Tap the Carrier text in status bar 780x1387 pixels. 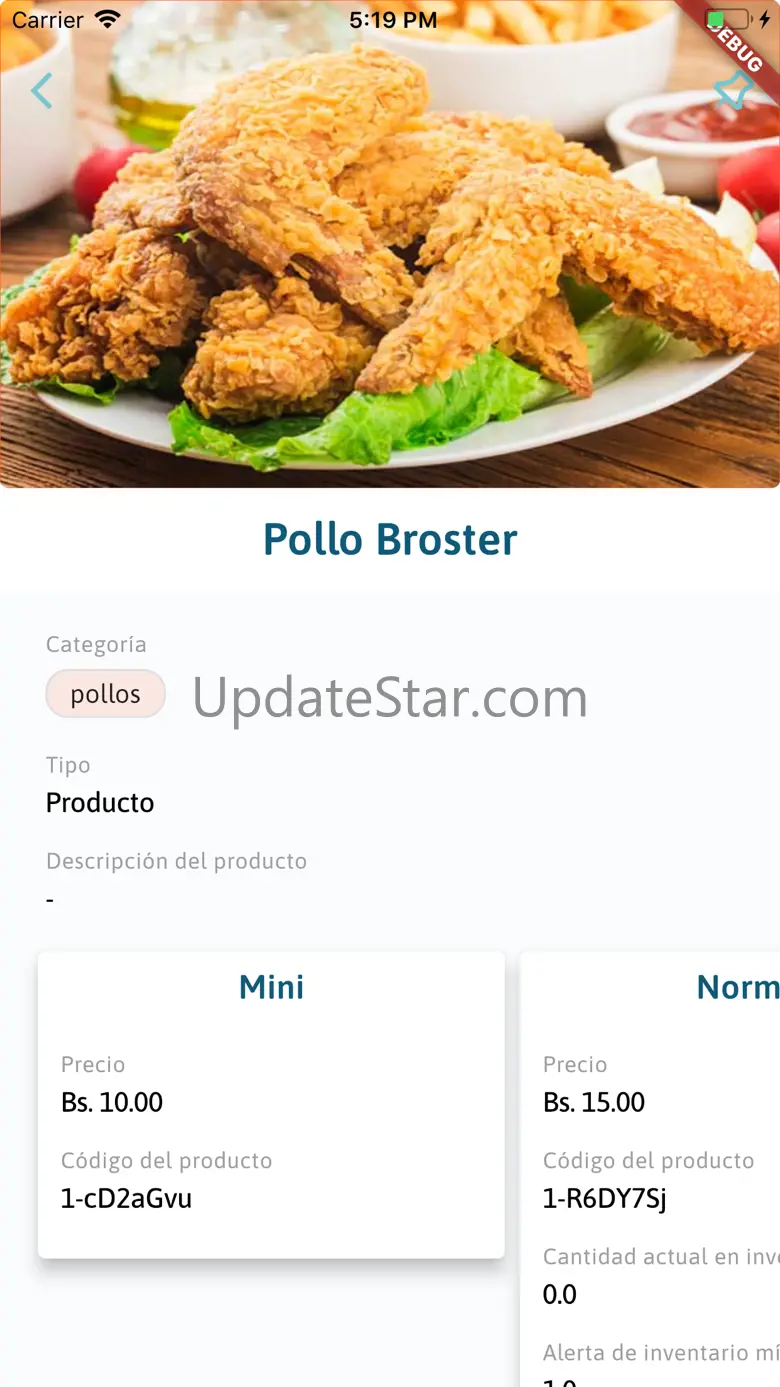(48, 20)
